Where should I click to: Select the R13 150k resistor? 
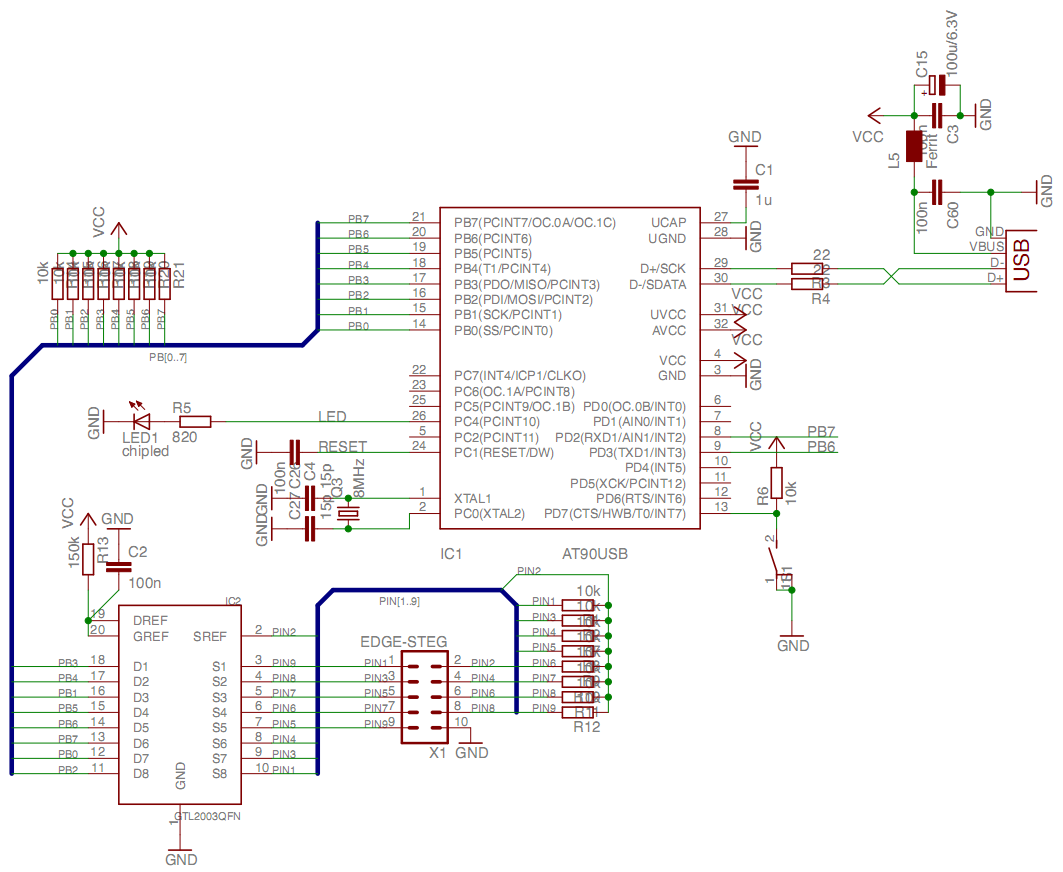point(88,558)
